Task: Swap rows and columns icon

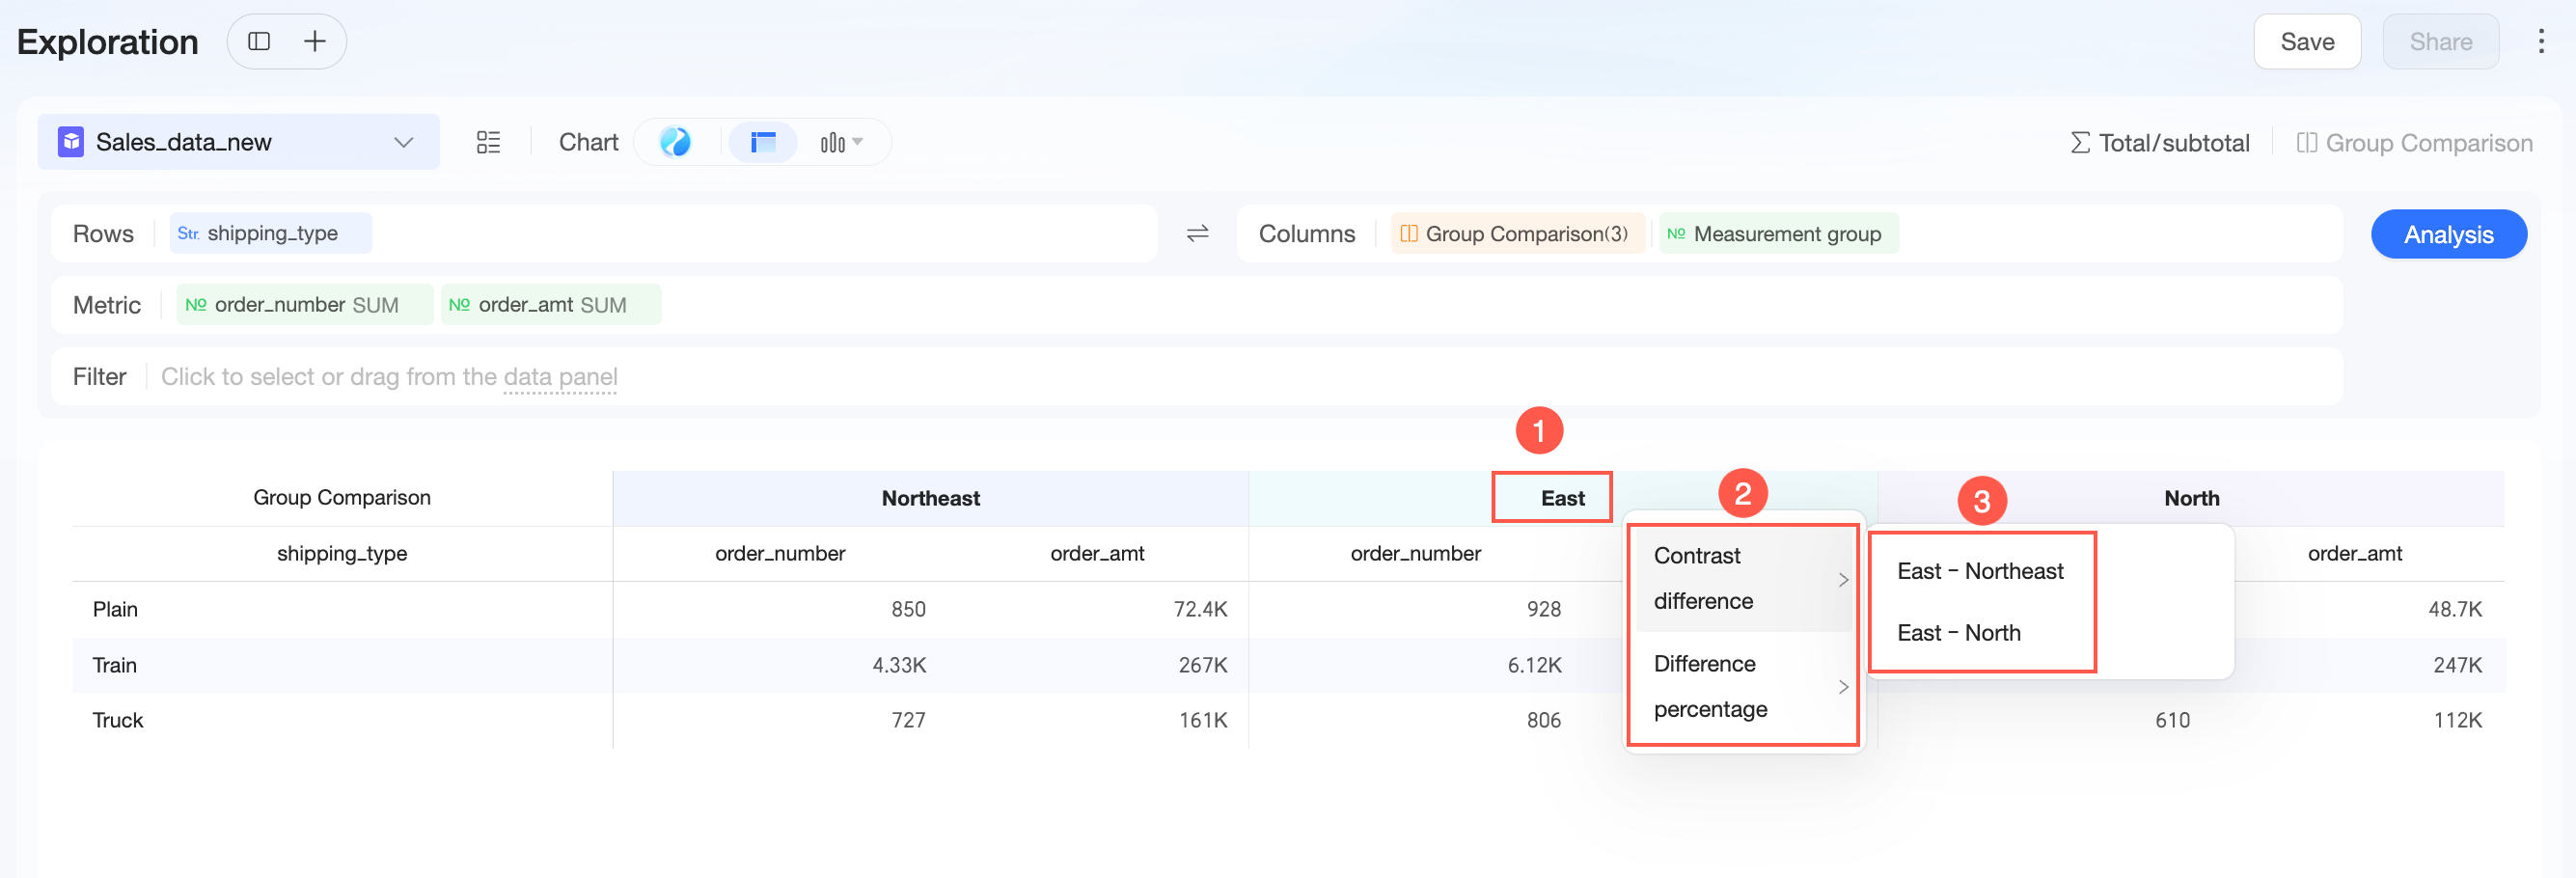Action: pyautogui.click(x=1197, y=233)
